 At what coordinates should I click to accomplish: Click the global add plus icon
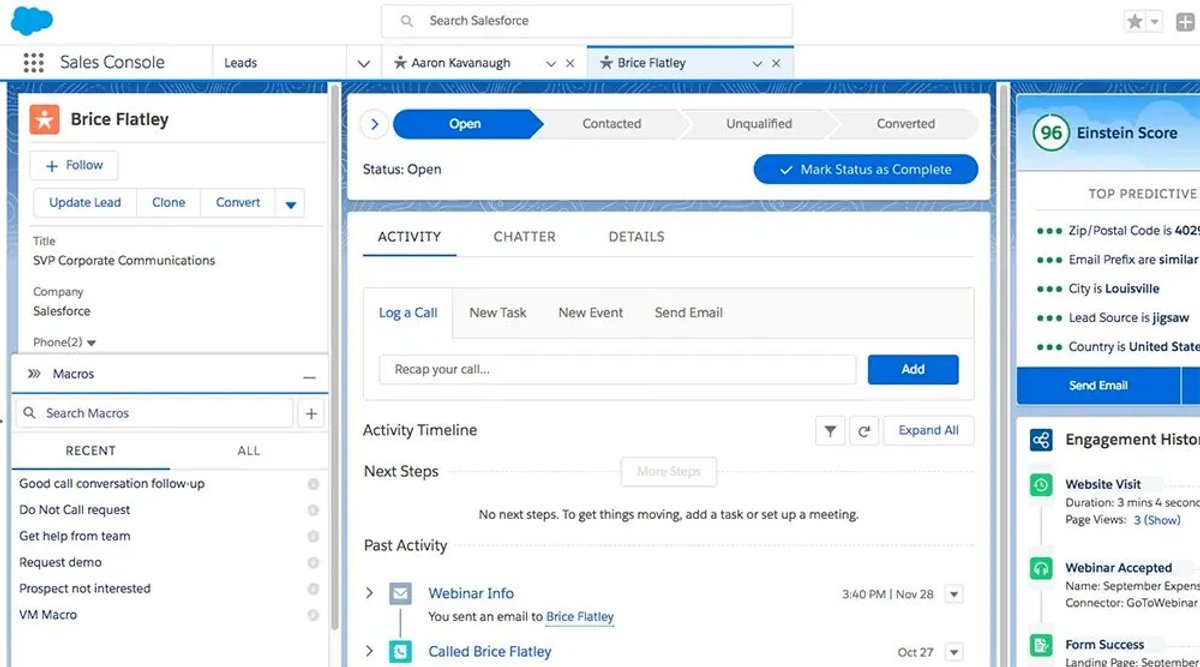click(1184, 21)
